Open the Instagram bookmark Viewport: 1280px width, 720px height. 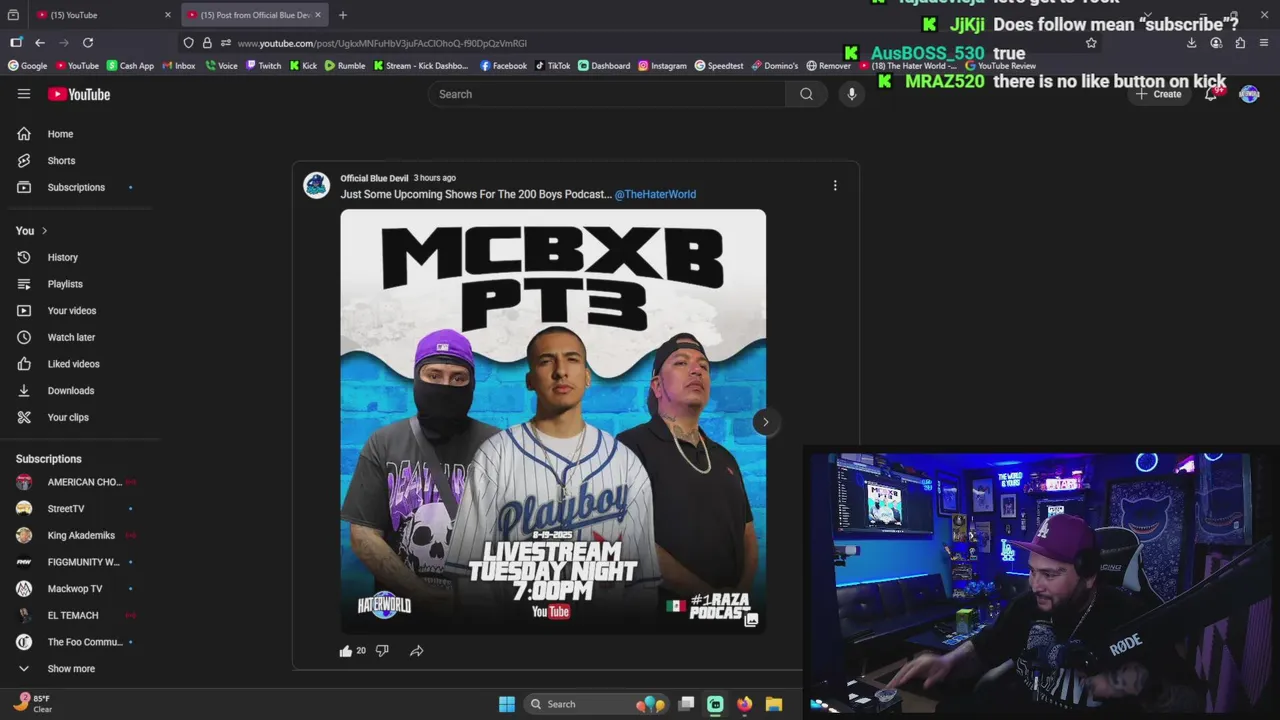(662, 66)
